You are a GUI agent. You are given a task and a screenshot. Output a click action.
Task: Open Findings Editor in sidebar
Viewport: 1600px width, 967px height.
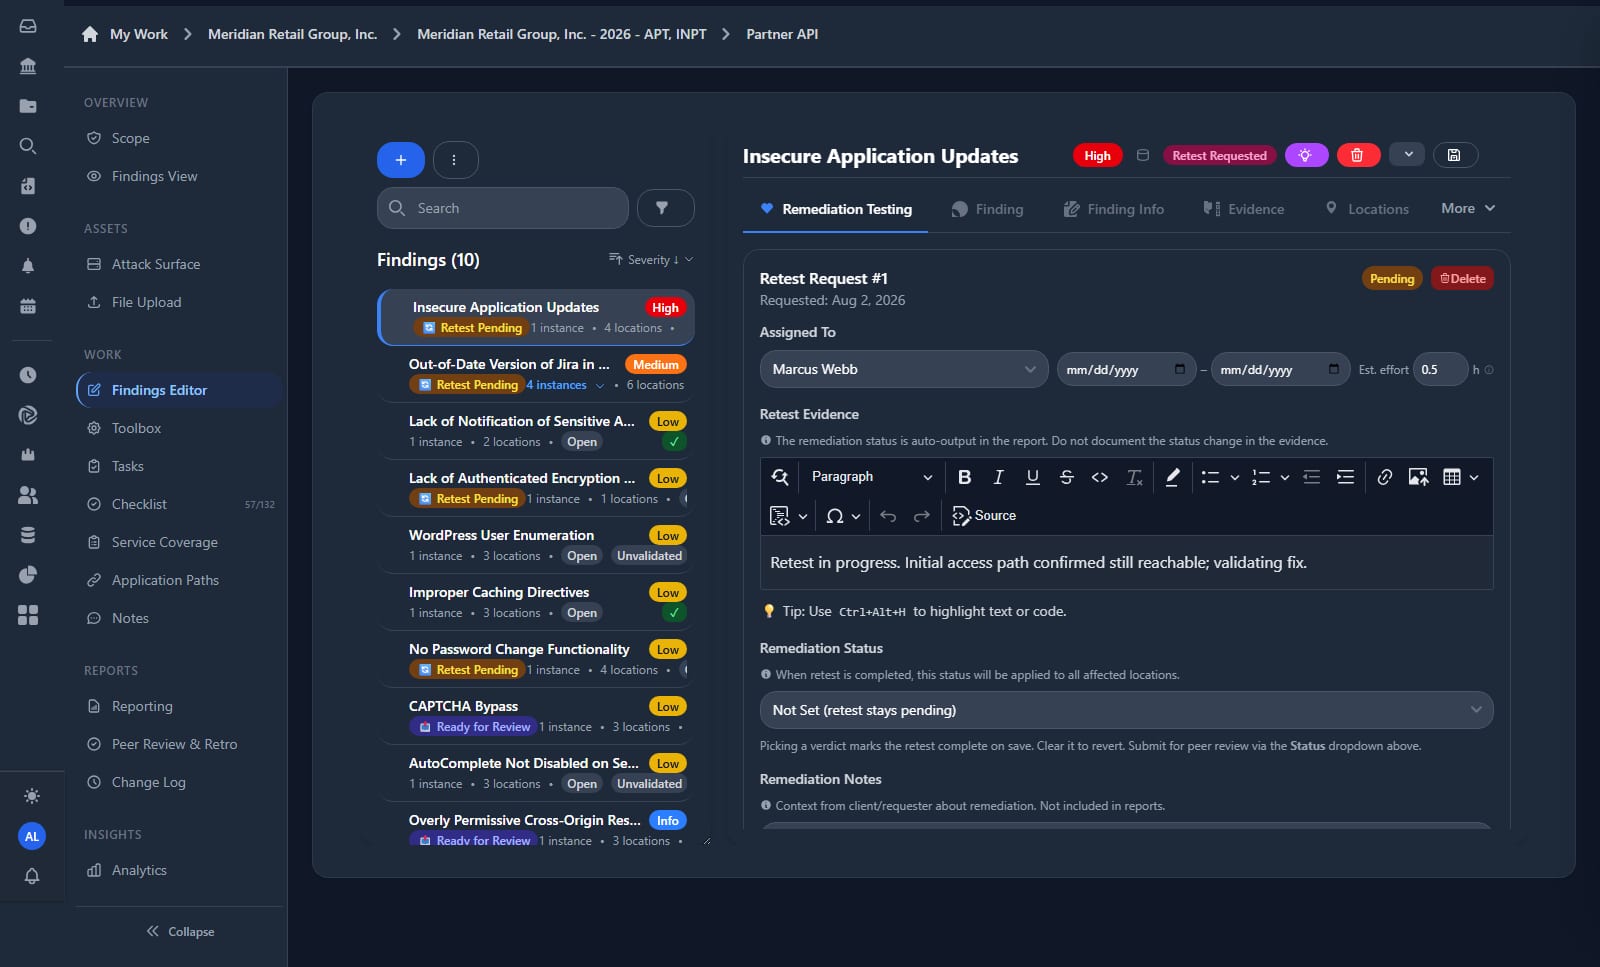pyautogui.click(x=180, y=390)
